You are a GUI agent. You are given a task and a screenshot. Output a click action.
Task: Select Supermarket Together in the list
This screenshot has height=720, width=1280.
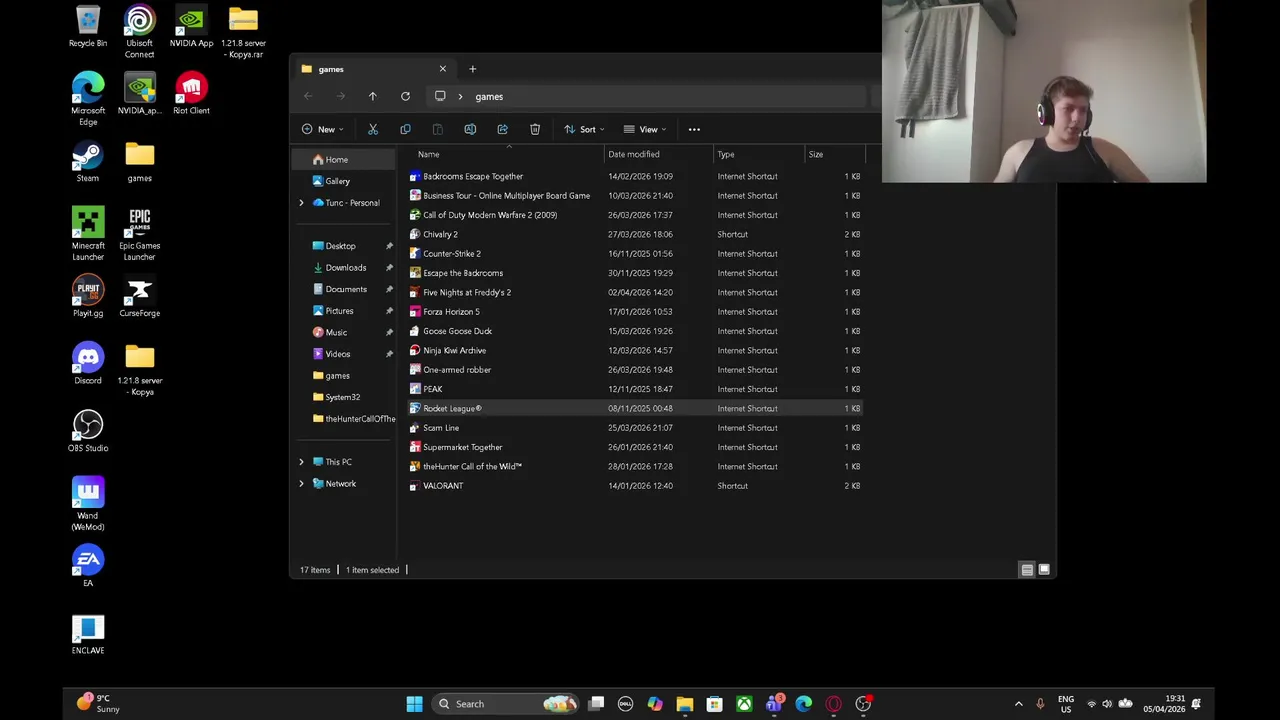[x=634, y=447]
